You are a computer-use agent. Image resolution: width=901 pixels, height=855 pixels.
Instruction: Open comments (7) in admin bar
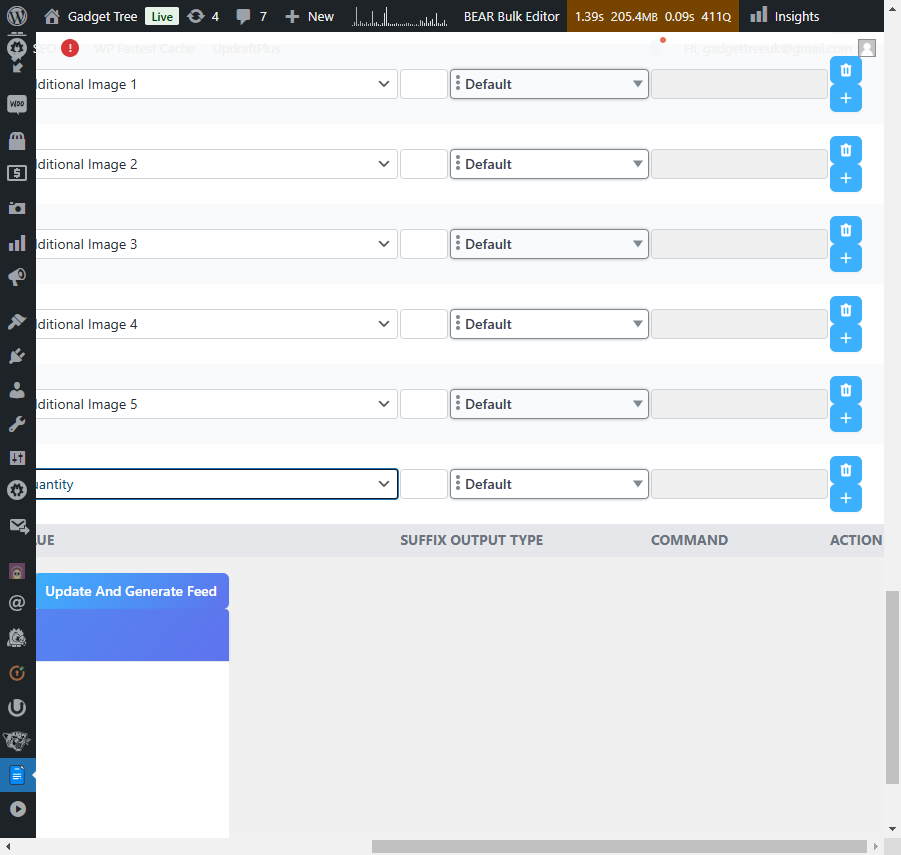click(x=252, y=16)
